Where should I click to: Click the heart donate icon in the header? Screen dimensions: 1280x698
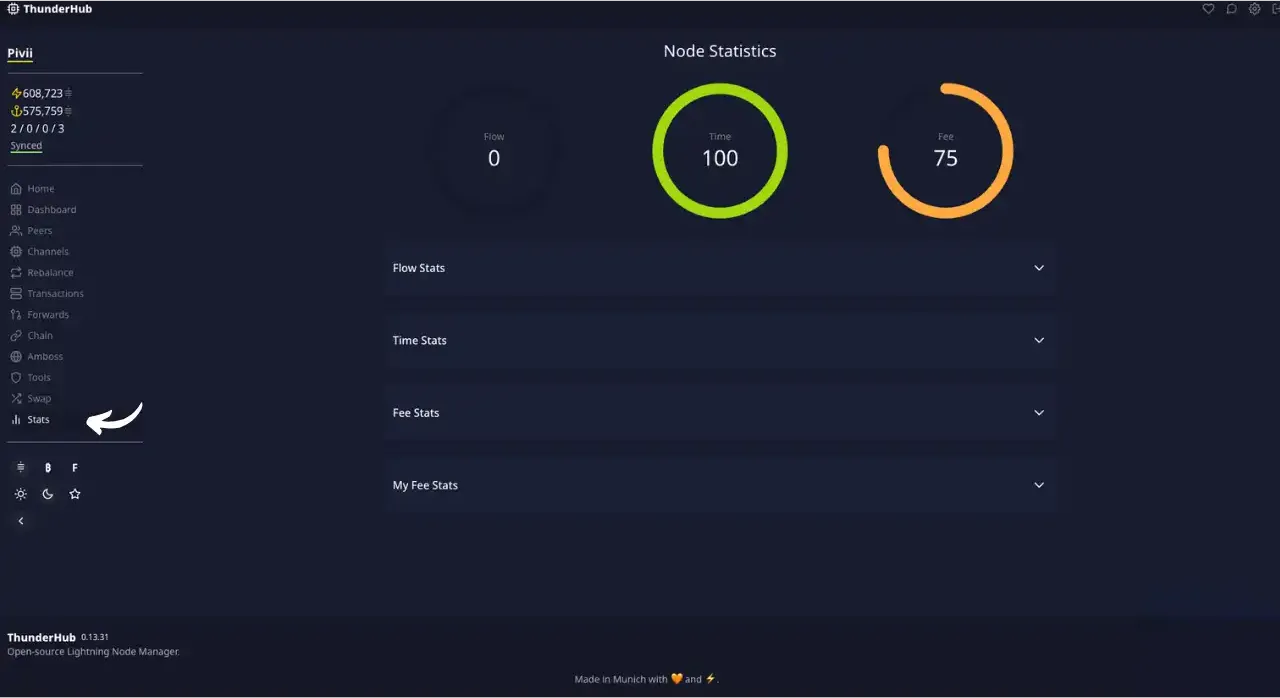pyautogui.click(x=1208, y=9)
